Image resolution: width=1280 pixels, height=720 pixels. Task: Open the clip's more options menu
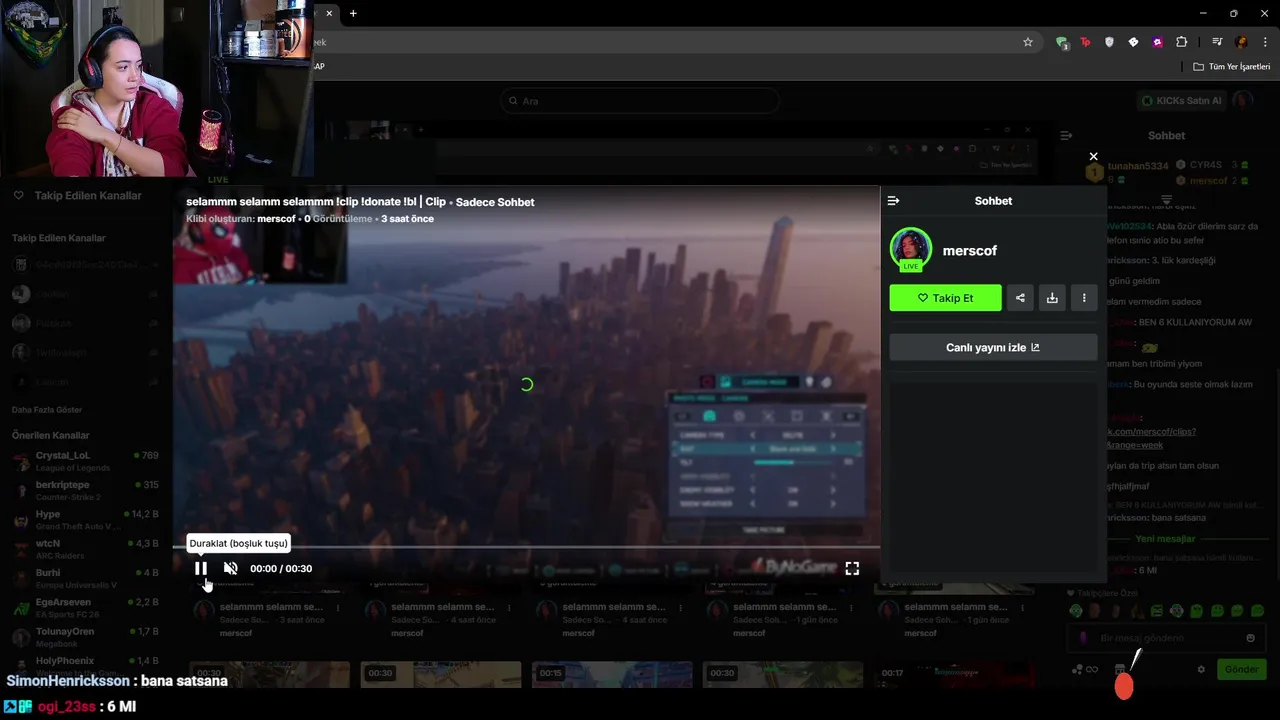[x=1084, y=298]
